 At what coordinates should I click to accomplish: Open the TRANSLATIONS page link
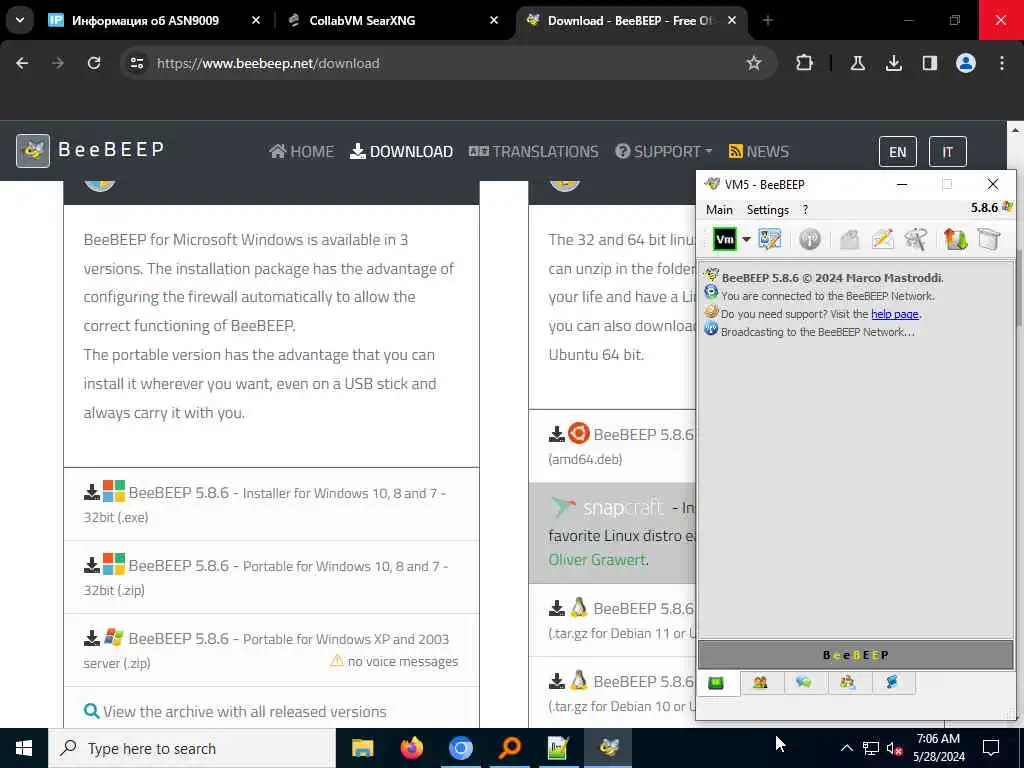click(x=534, y=152)
